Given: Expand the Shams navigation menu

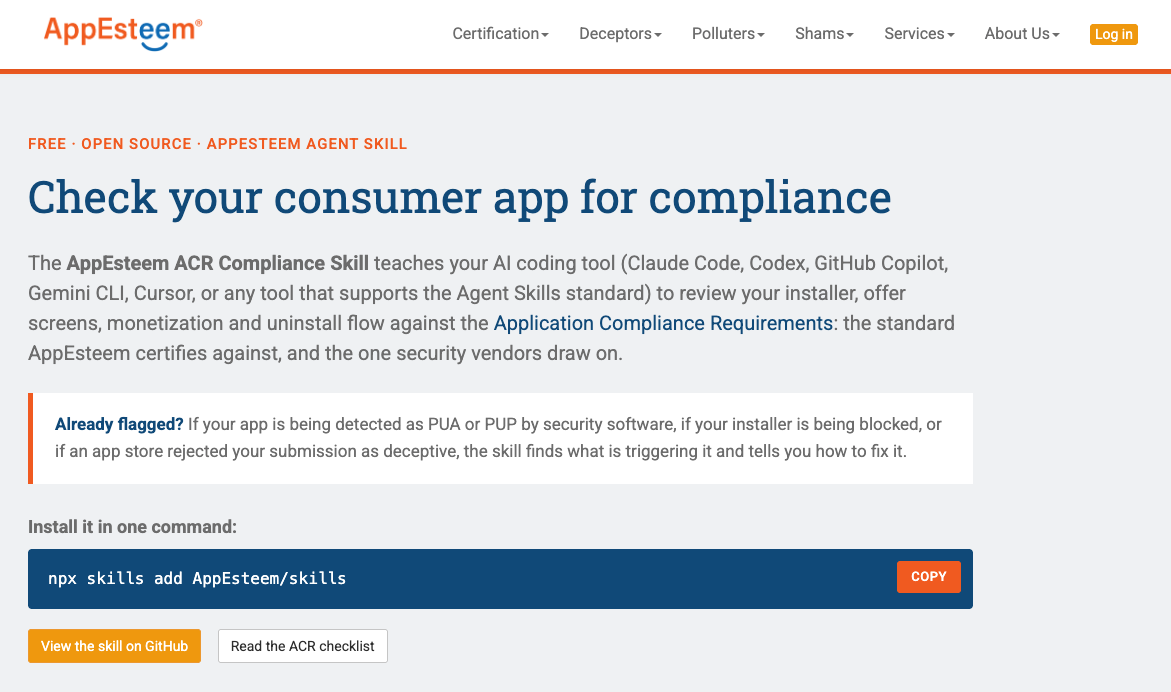Looking at the screenshot, I should [x=824, y=34].
